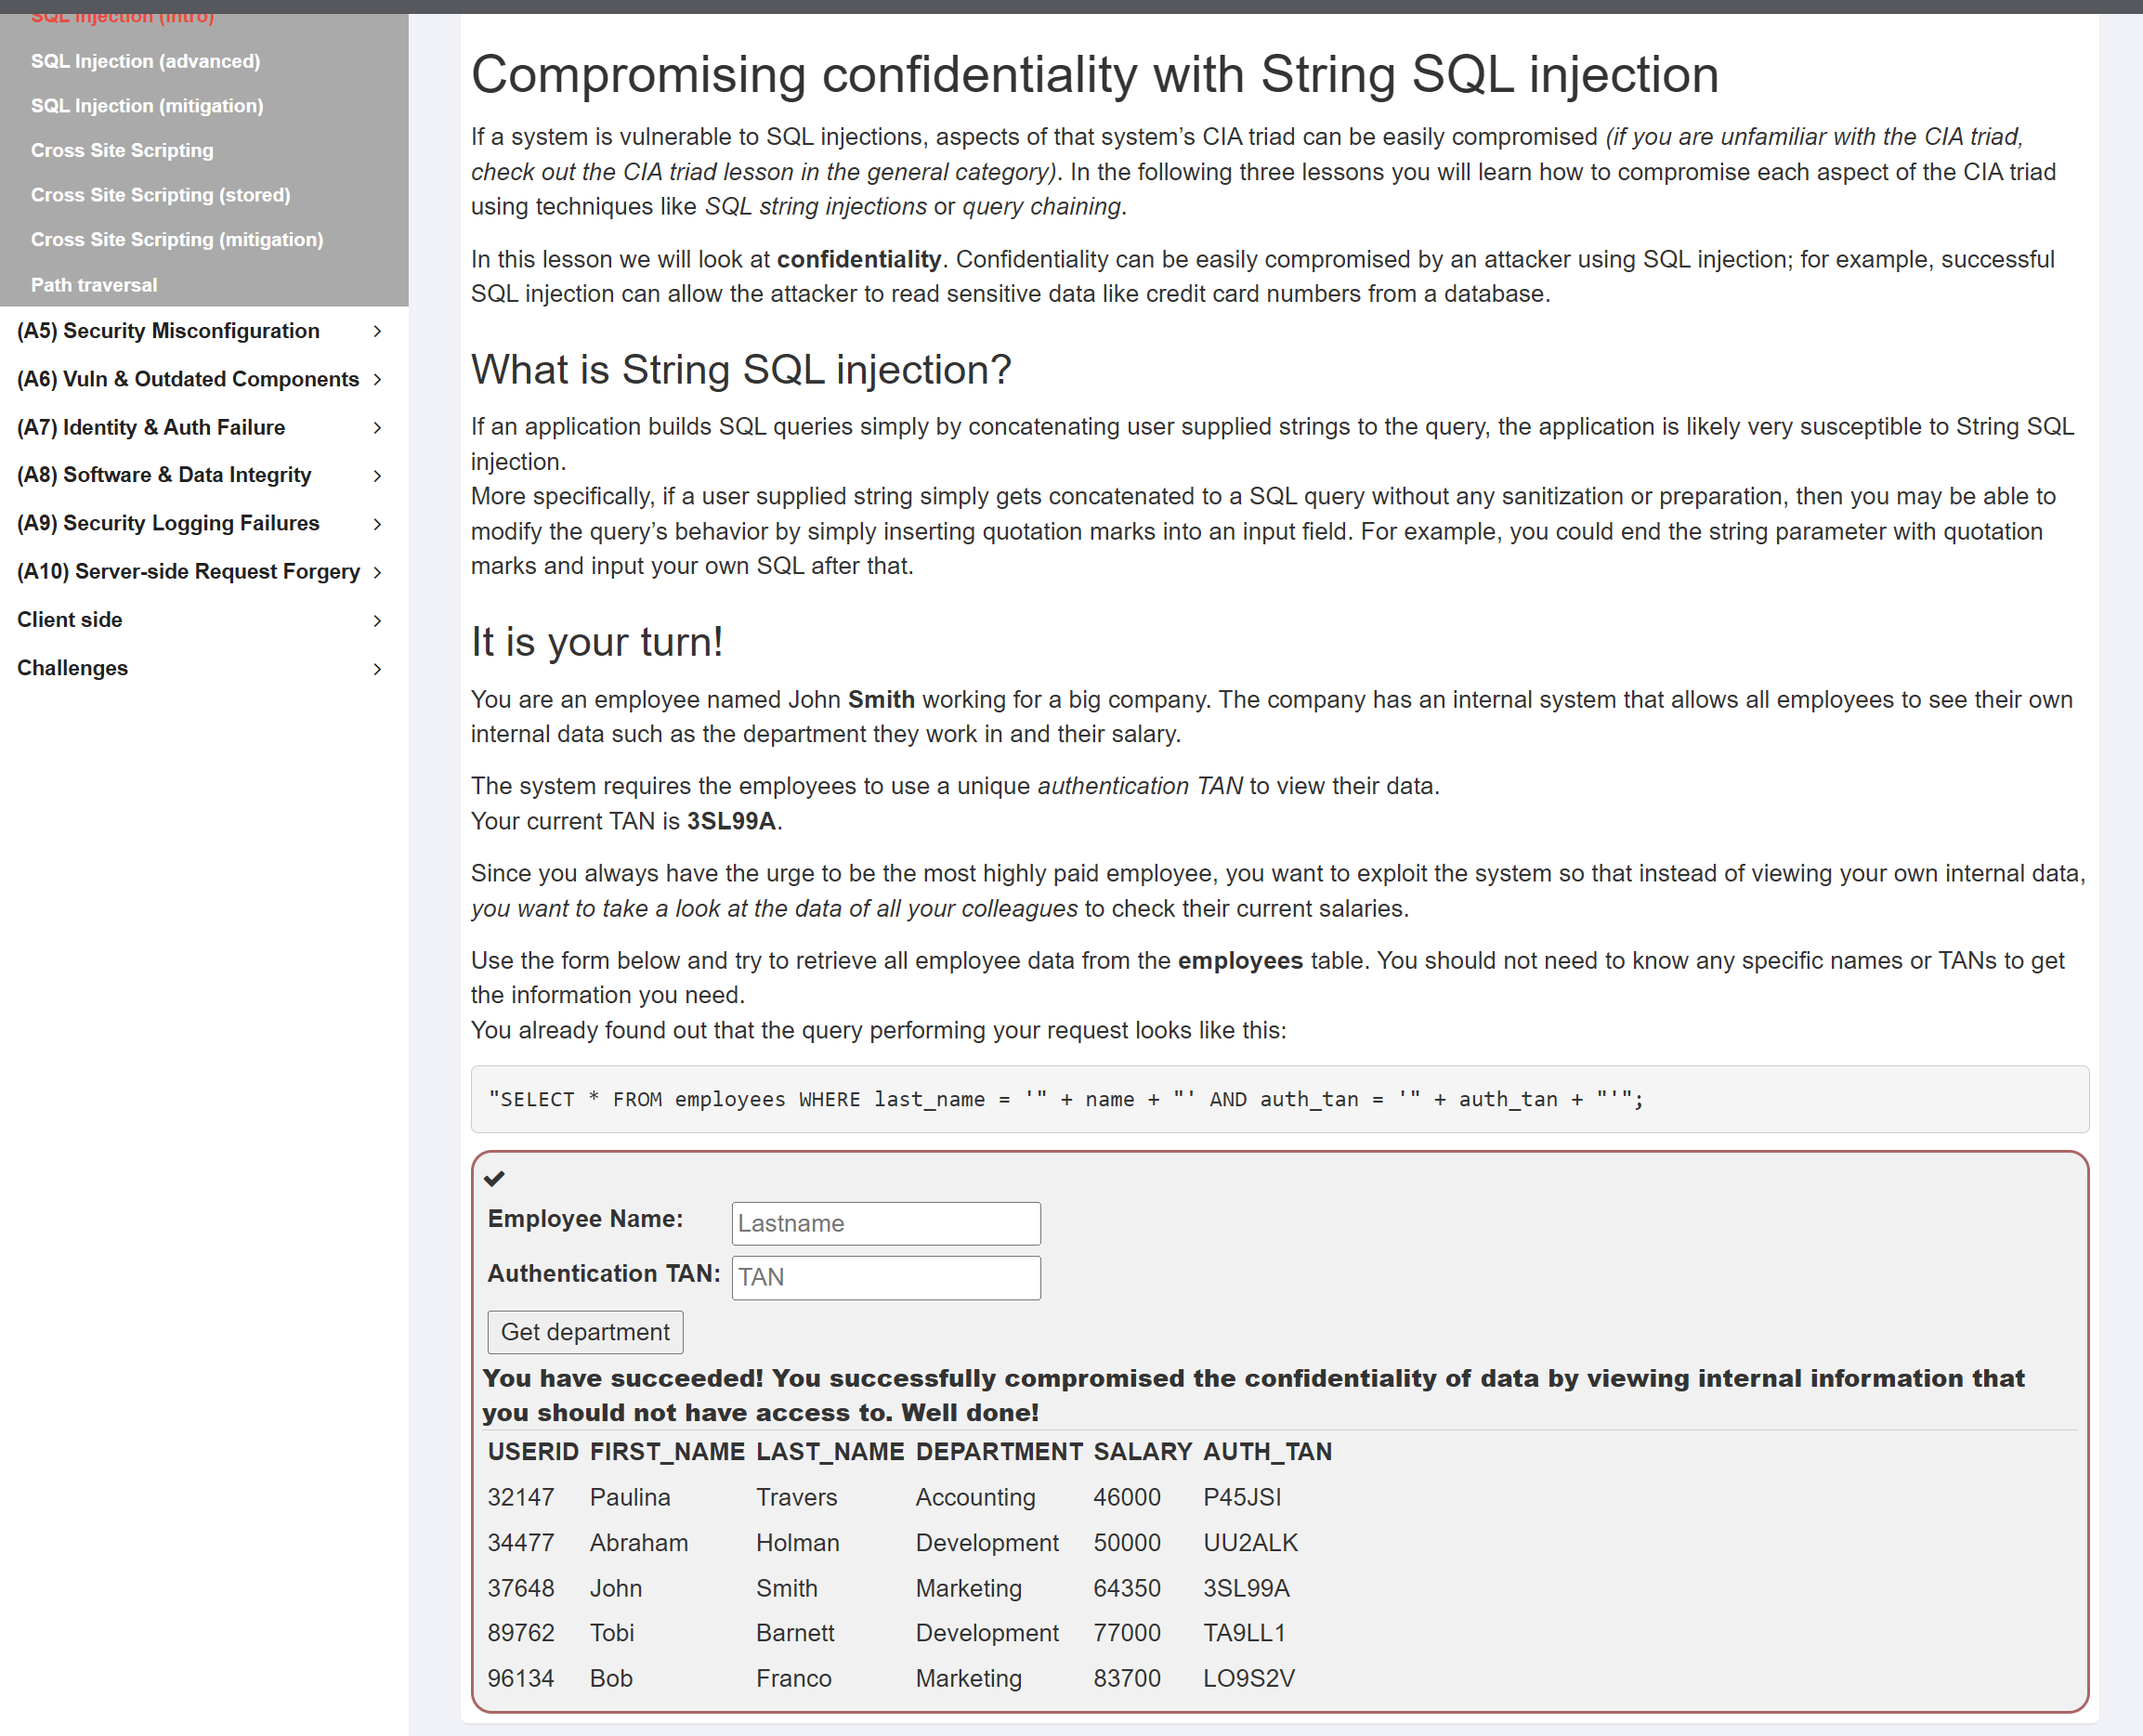The width and height of the screenshot is (2143, 1736).
Task: Go to Cross Site Scripting lesson
Action: pos(122,150)
